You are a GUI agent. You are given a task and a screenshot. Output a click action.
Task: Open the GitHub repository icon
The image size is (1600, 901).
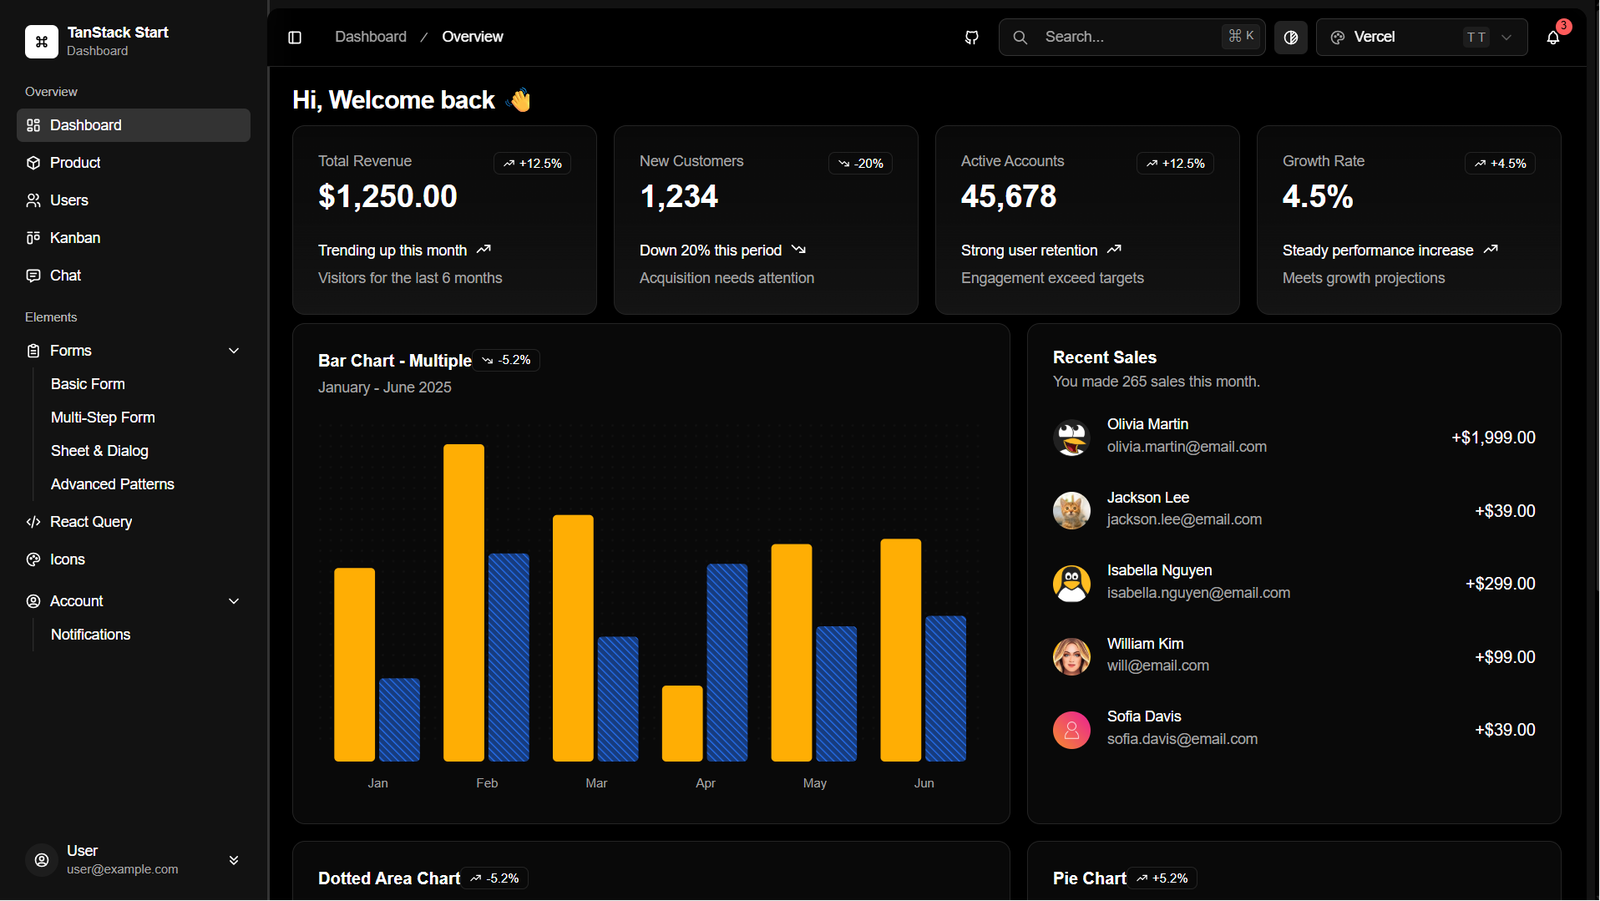pyautogui.click(x=971, y=37)
